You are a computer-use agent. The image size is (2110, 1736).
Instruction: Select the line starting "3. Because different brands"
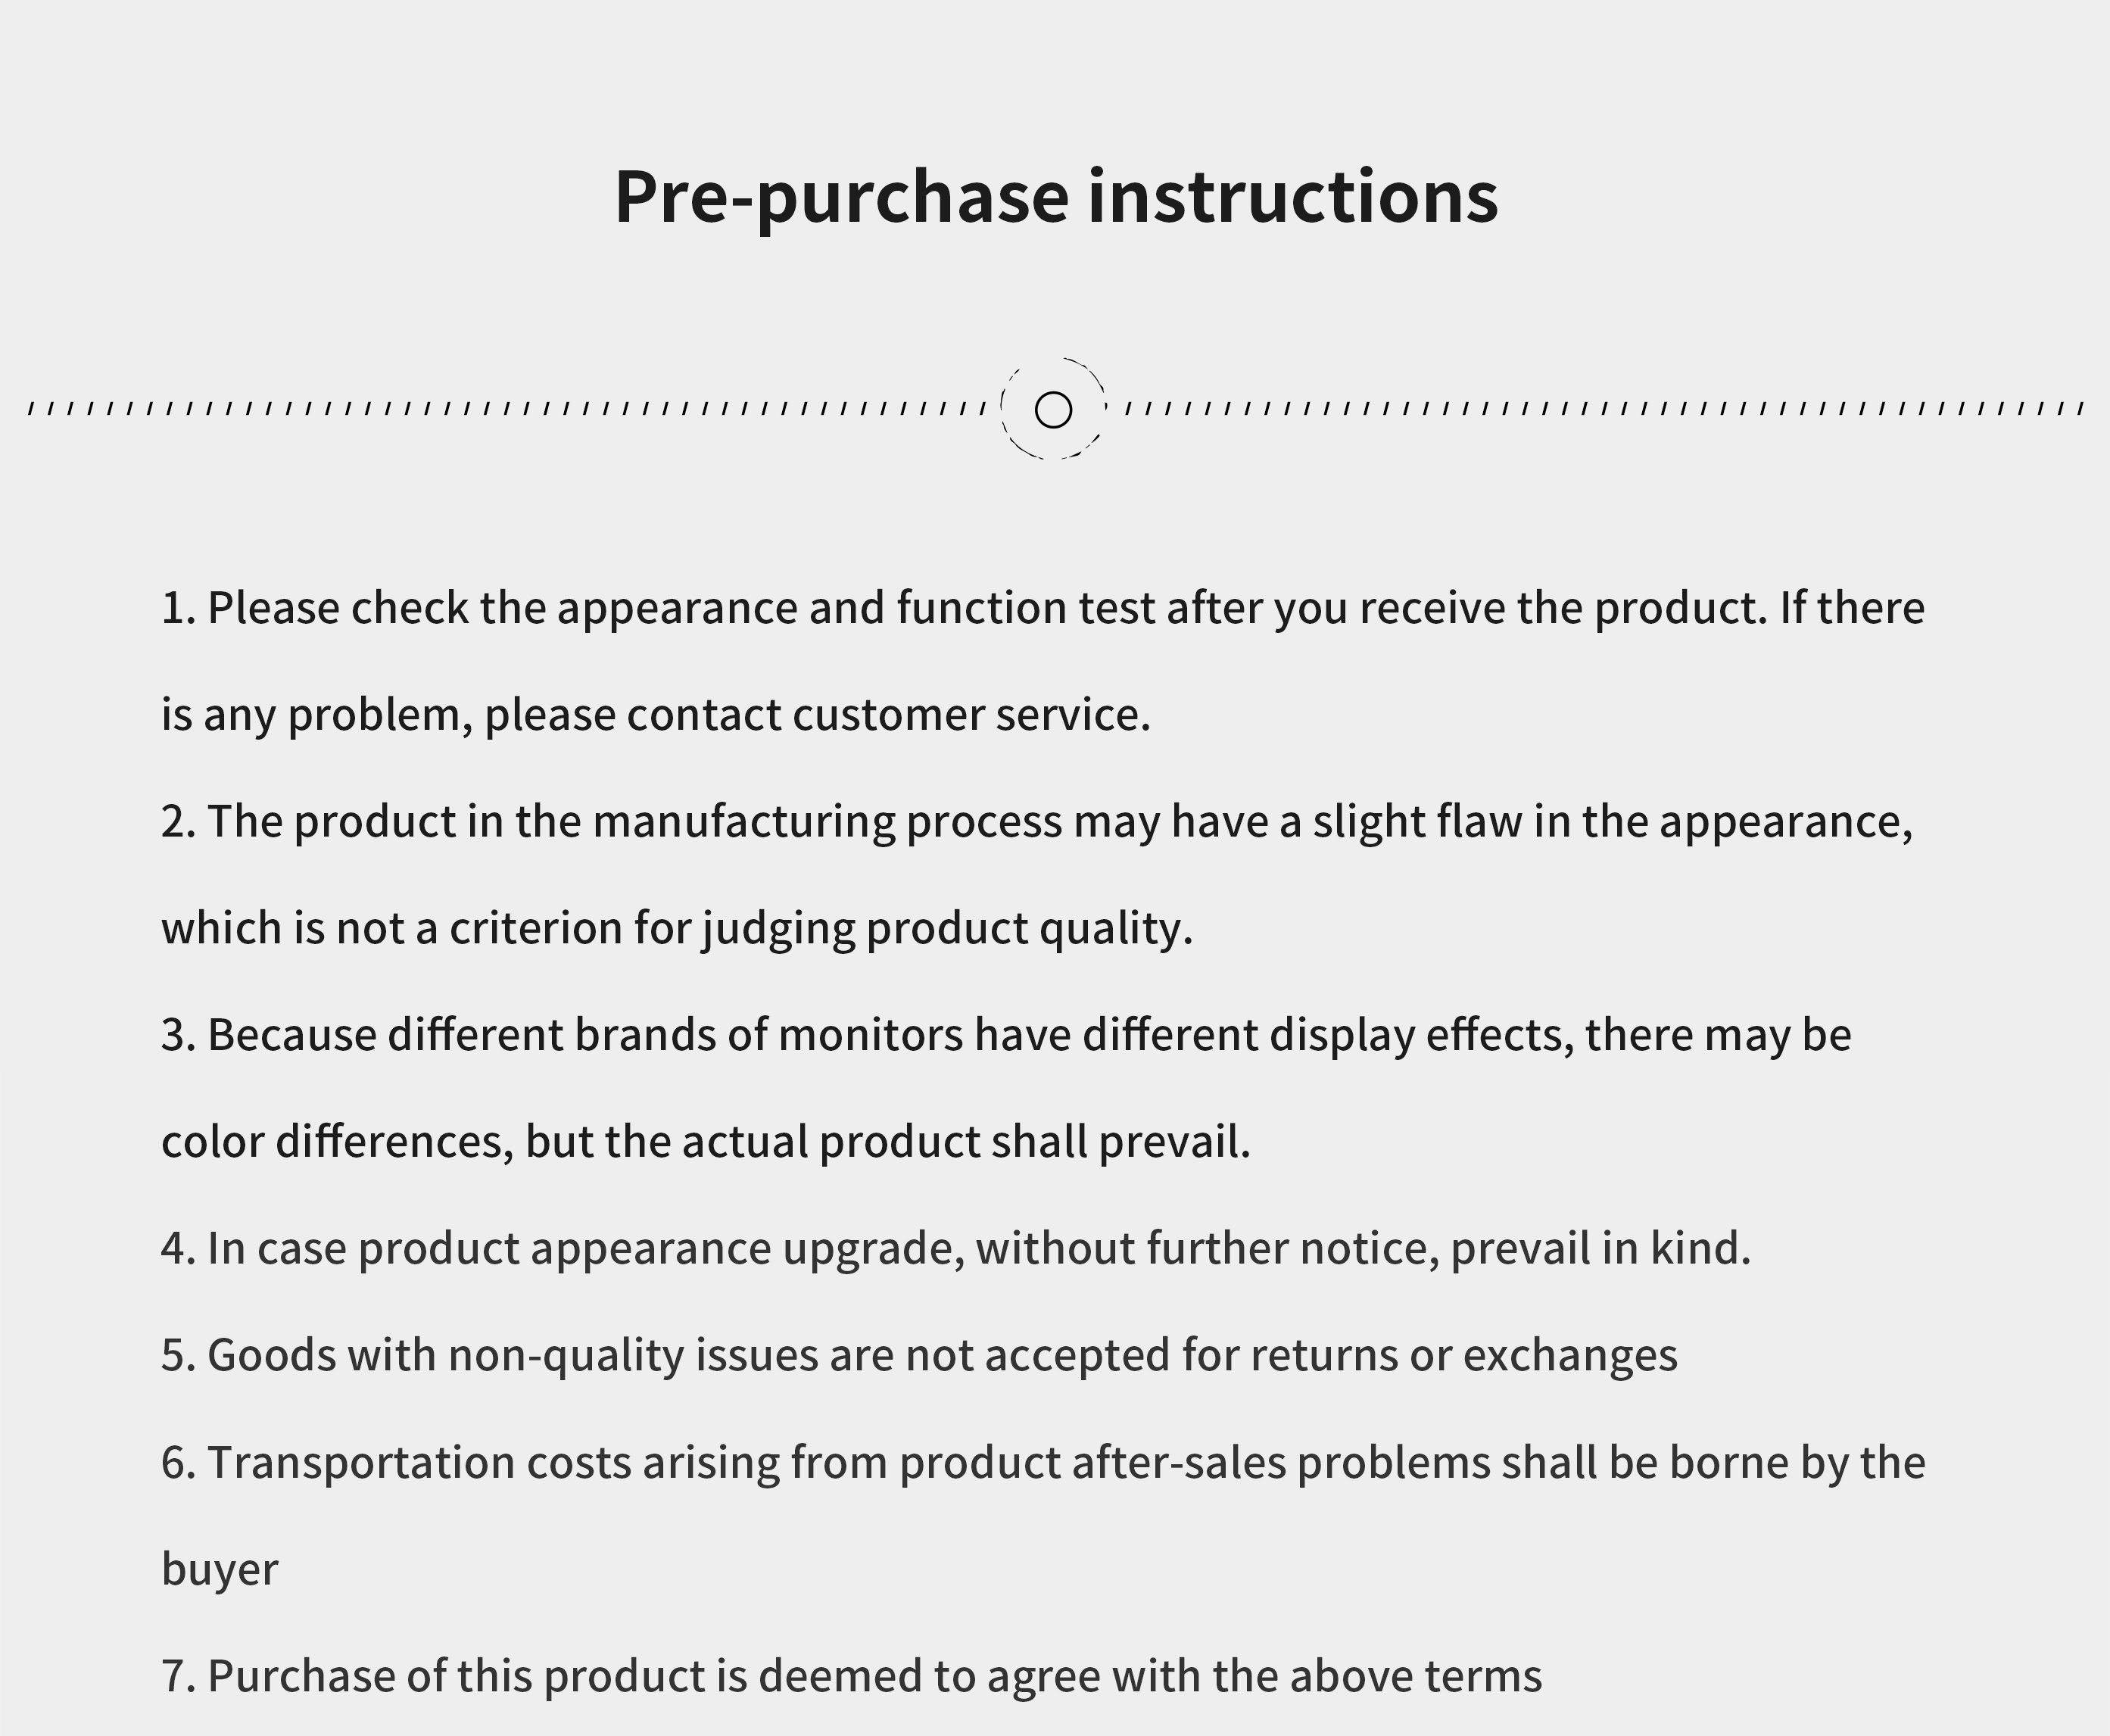tap(1005, 1035)
